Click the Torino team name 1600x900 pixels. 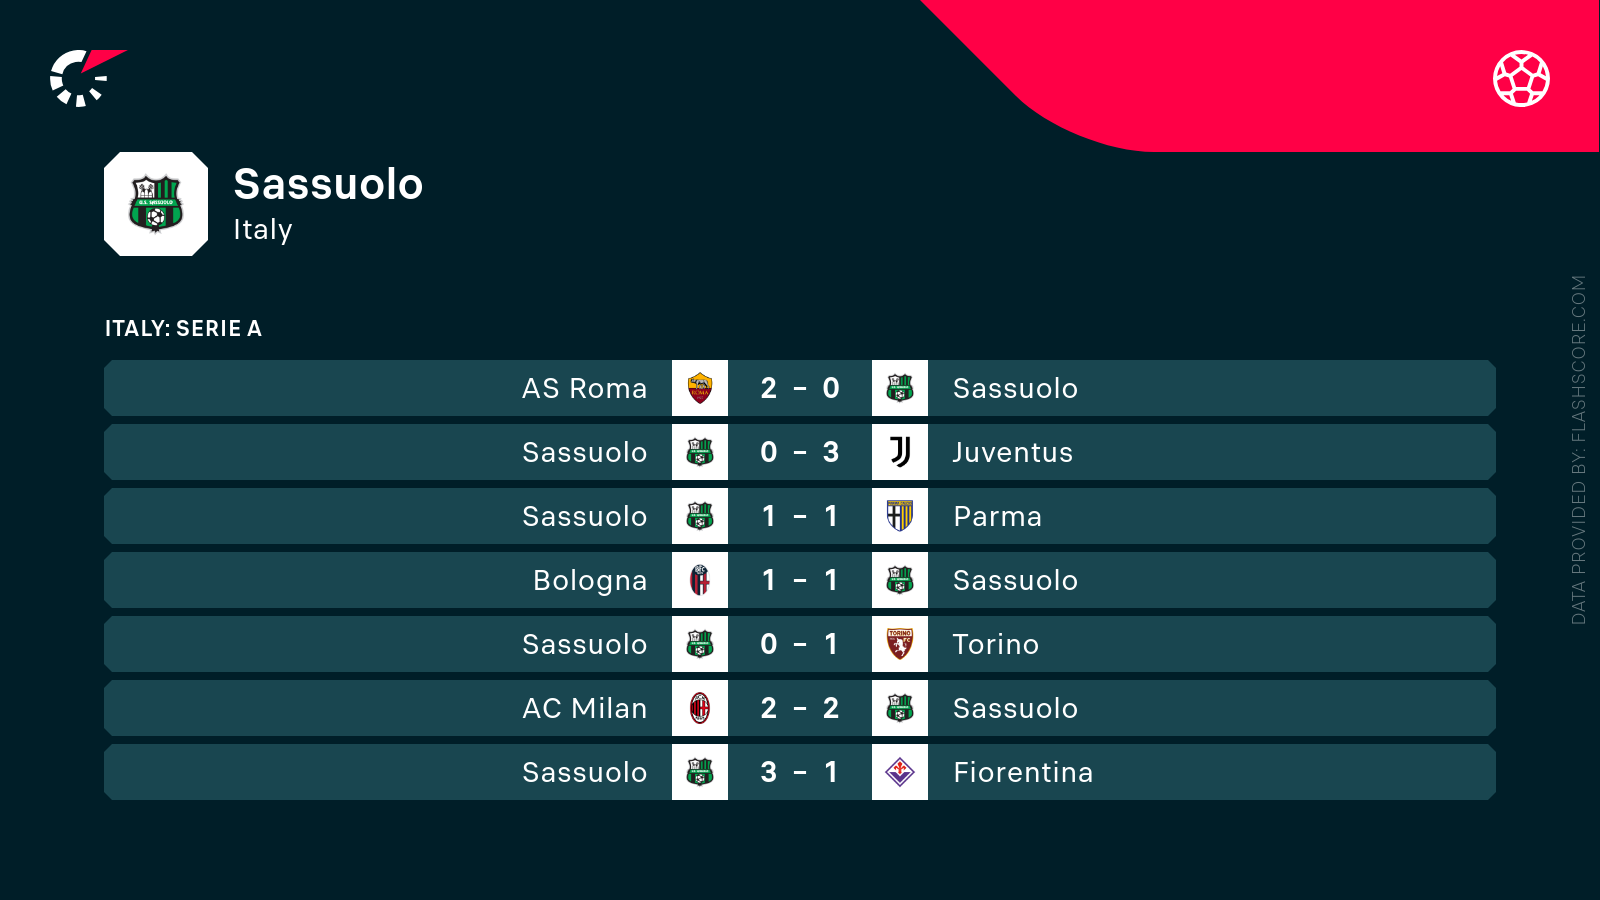point(995,644)
